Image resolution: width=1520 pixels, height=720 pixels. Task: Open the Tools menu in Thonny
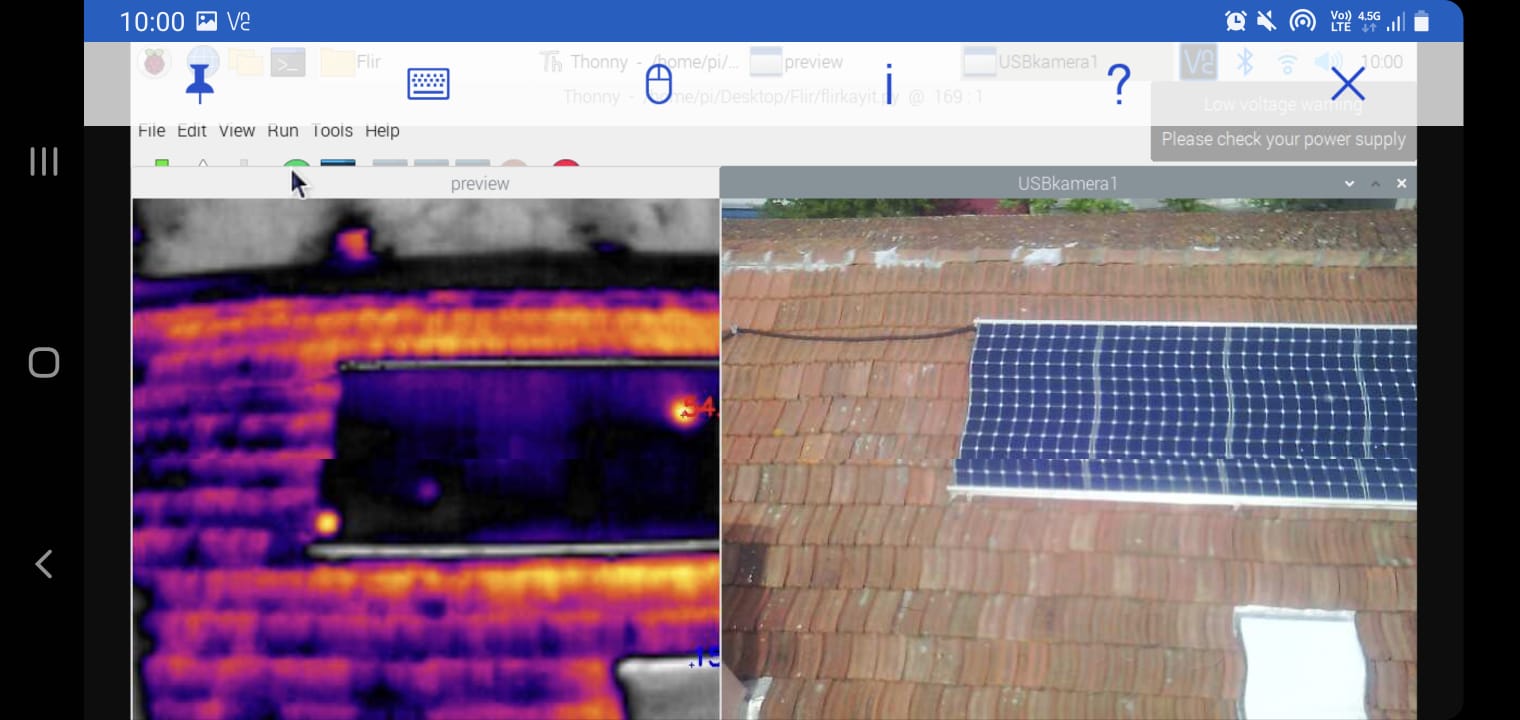click(332, 131)
